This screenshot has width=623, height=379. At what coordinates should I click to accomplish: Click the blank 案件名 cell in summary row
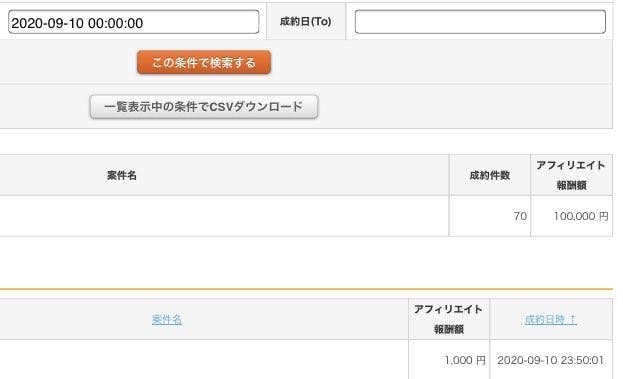(224, 216)
